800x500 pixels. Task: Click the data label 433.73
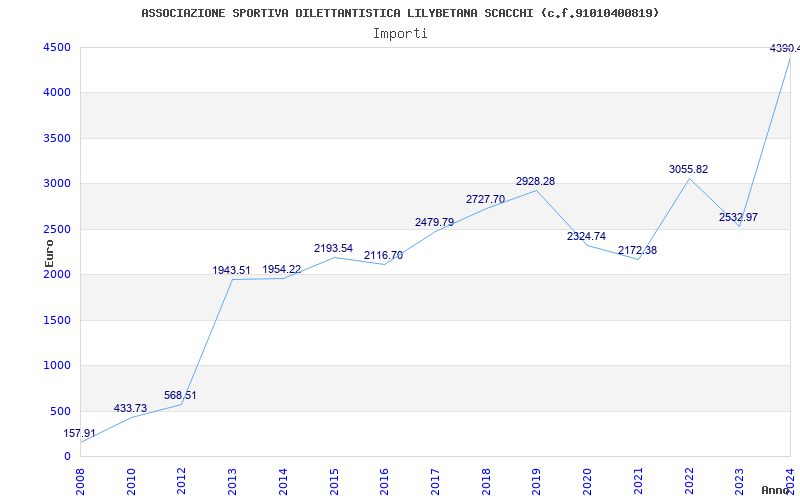click(x=130, y=408)
